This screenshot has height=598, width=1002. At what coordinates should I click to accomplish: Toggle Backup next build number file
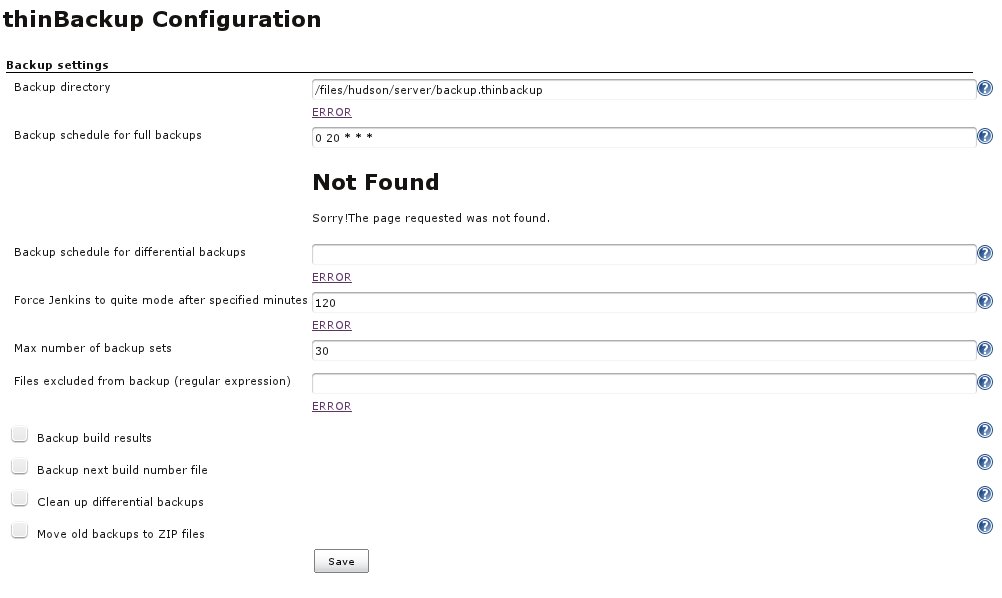[19, 467]
